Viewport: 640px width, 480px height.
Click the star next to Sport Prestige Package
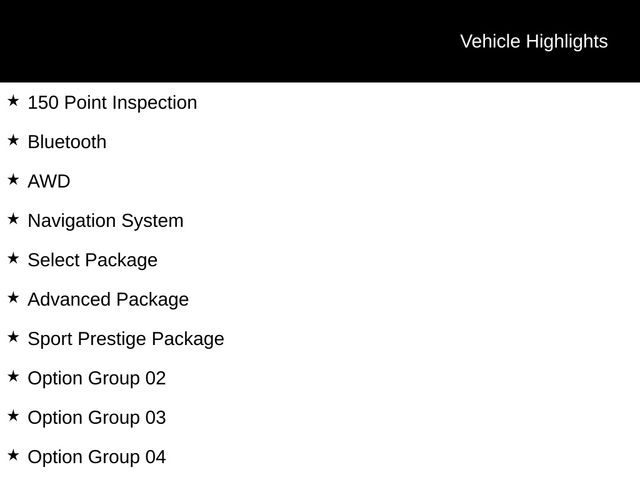[x=13, y=337]
